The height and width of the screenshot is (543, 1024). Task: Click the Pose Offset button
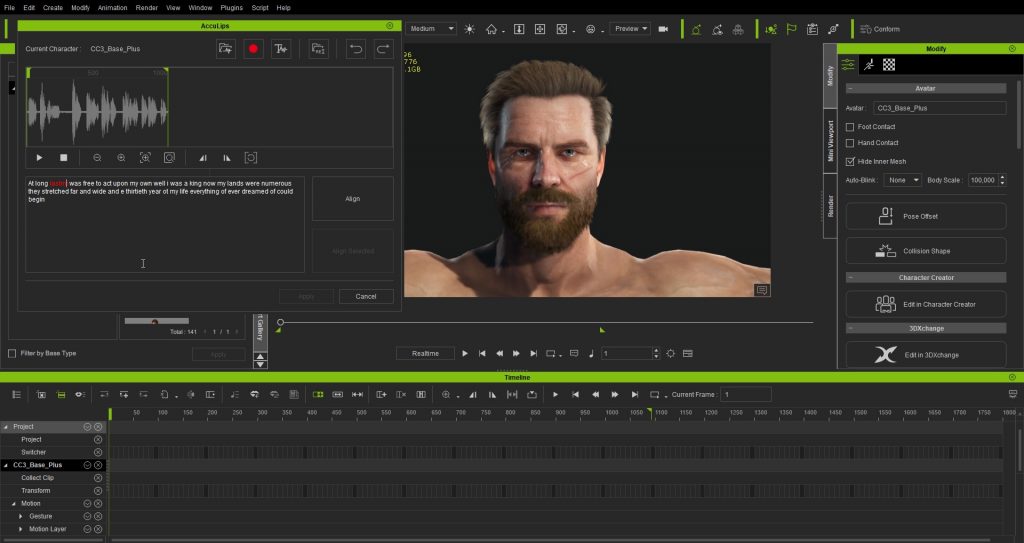(x=925, y=216)
